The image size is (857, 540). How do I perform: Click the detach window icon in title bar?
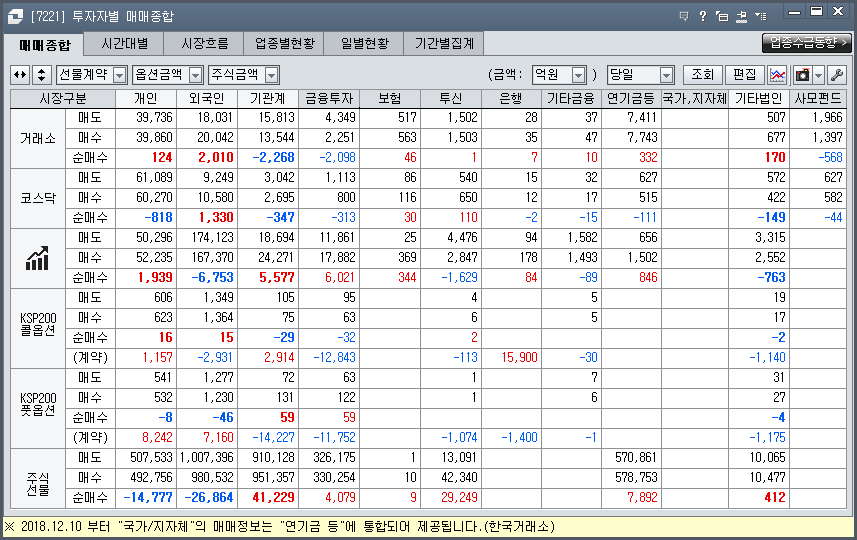(722, 16)
